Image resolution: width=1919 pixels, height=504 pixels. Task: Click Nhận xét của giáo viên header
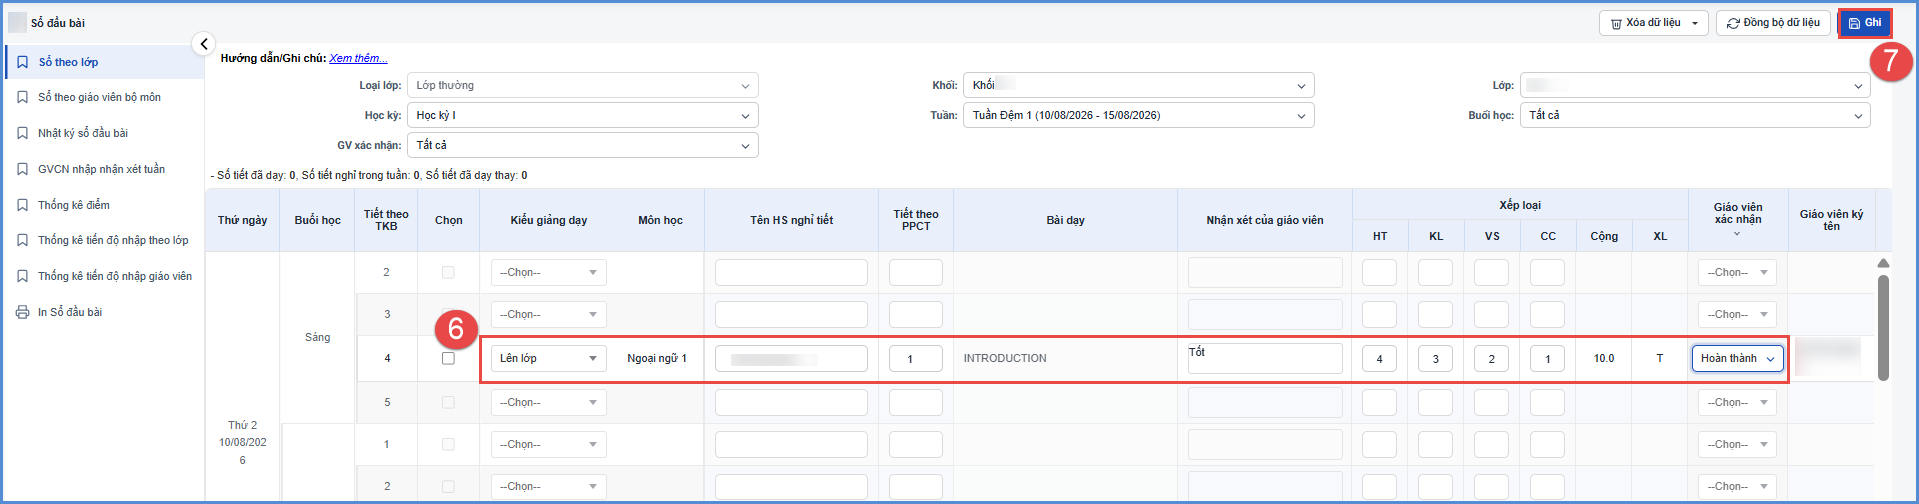(x=1265, y=220)
